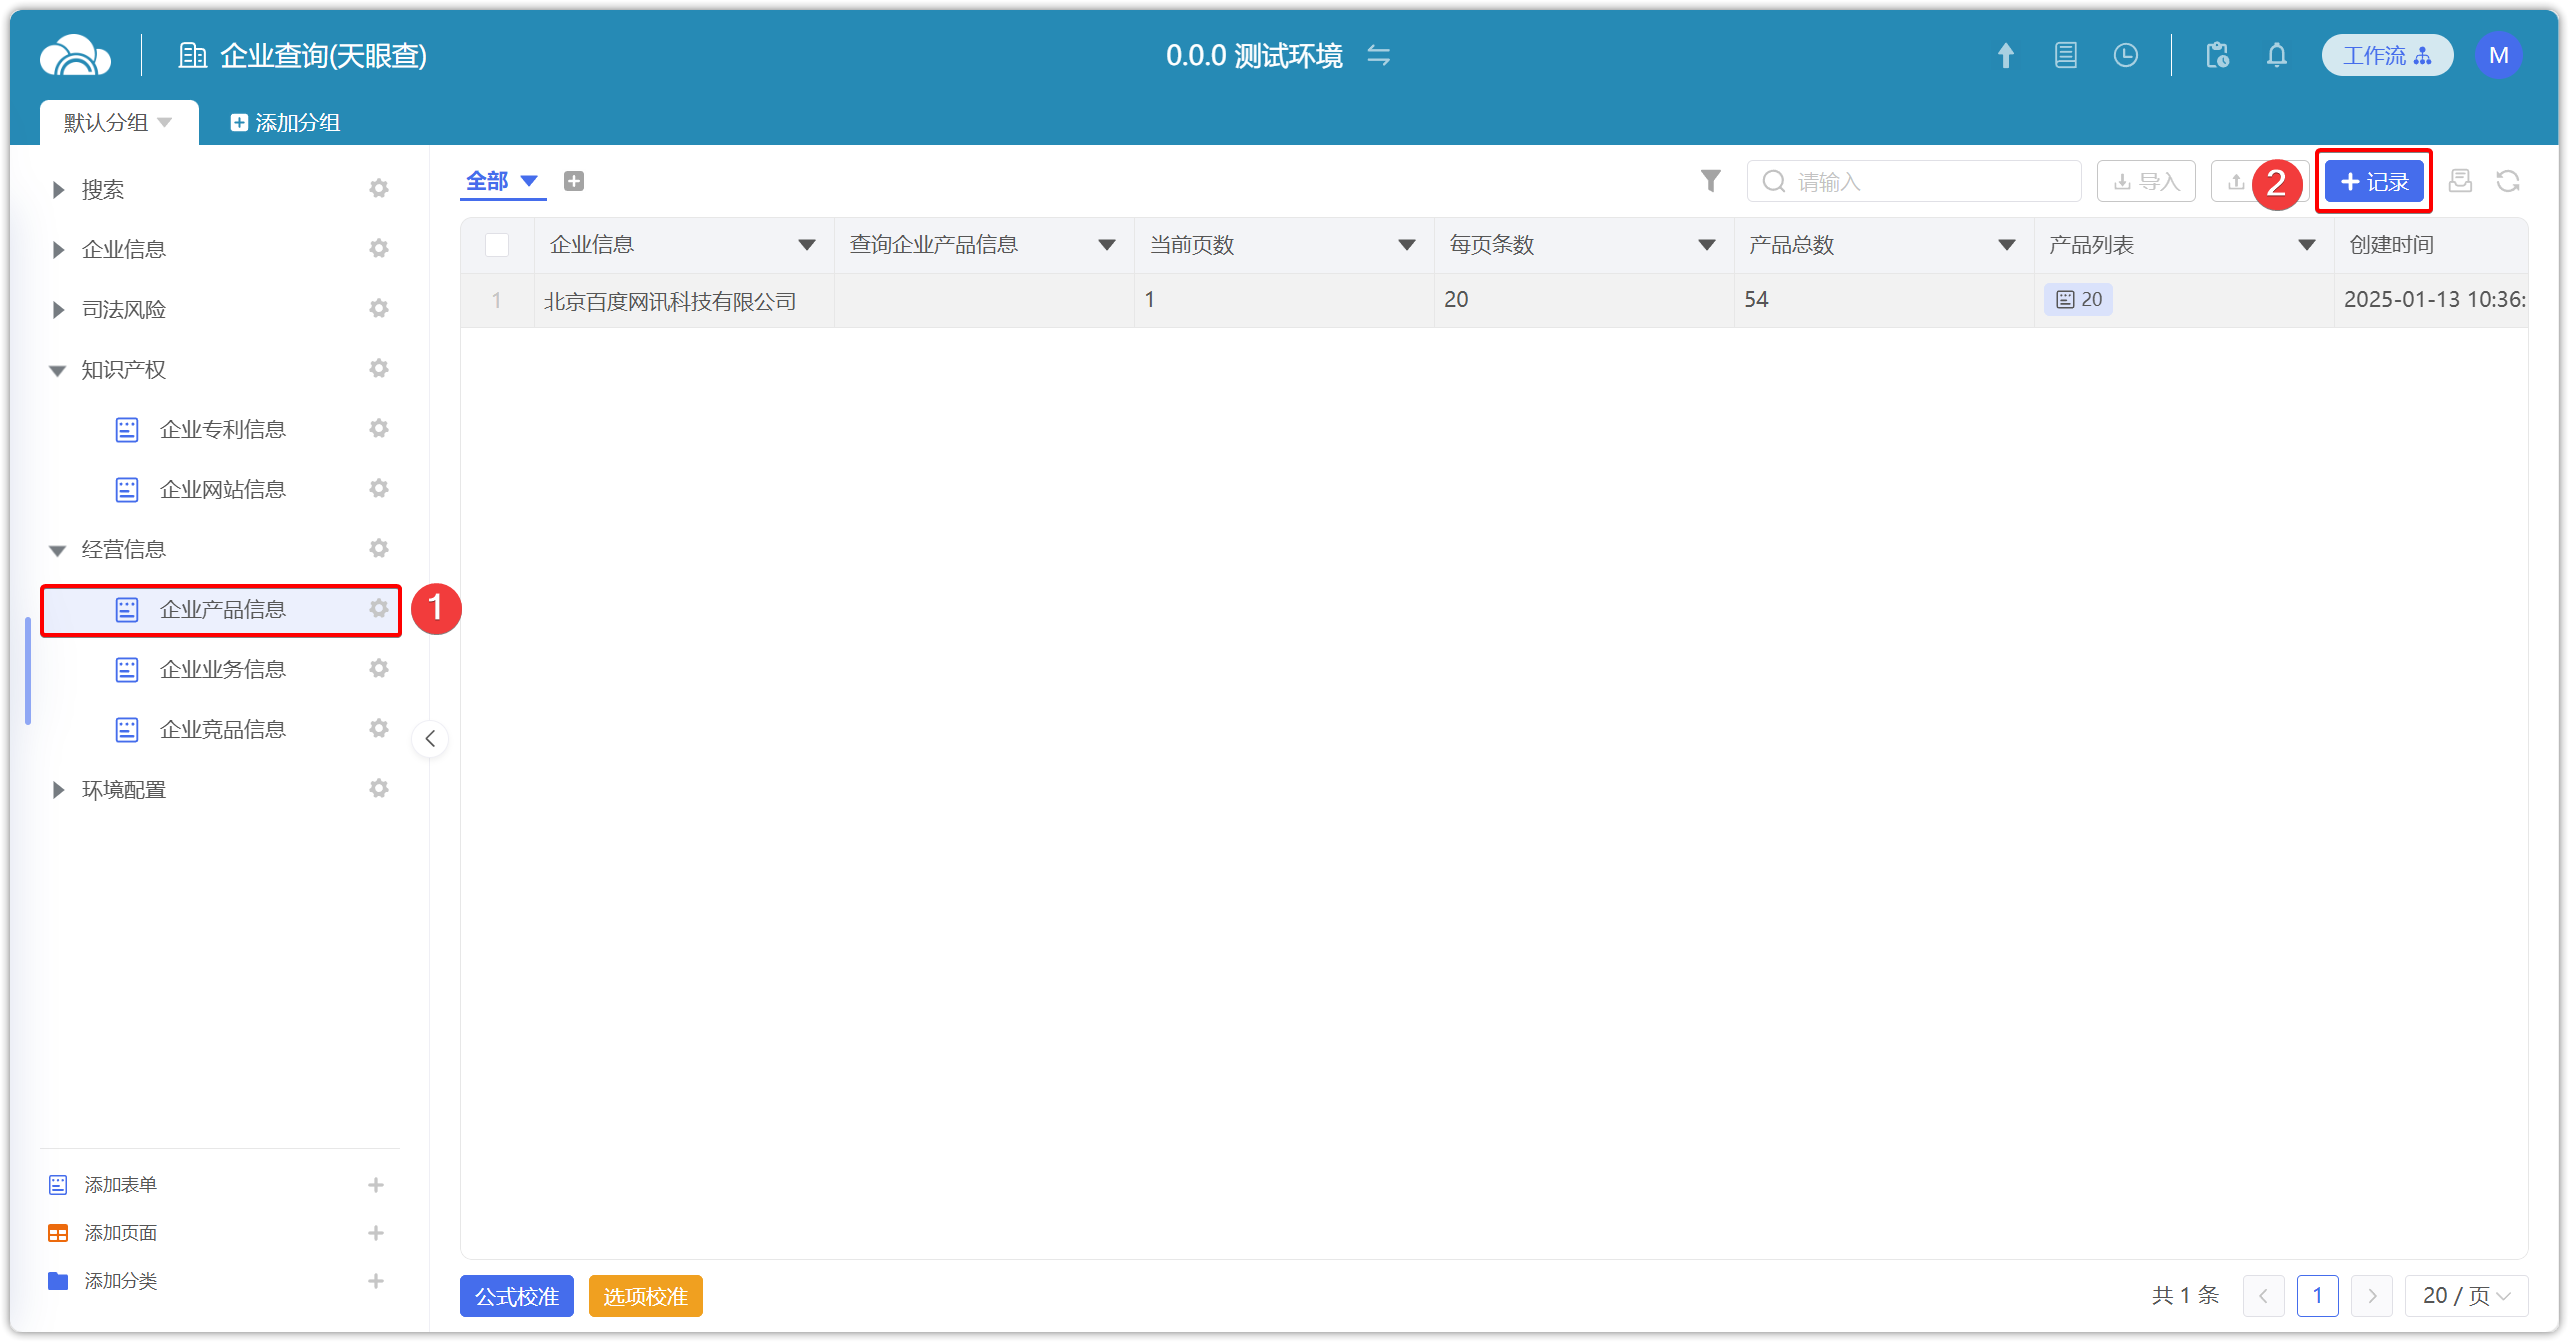Viewport: 2569px width, 1342px height.
Task: Select 企业产品信息 form
Action: pos(222,609)
